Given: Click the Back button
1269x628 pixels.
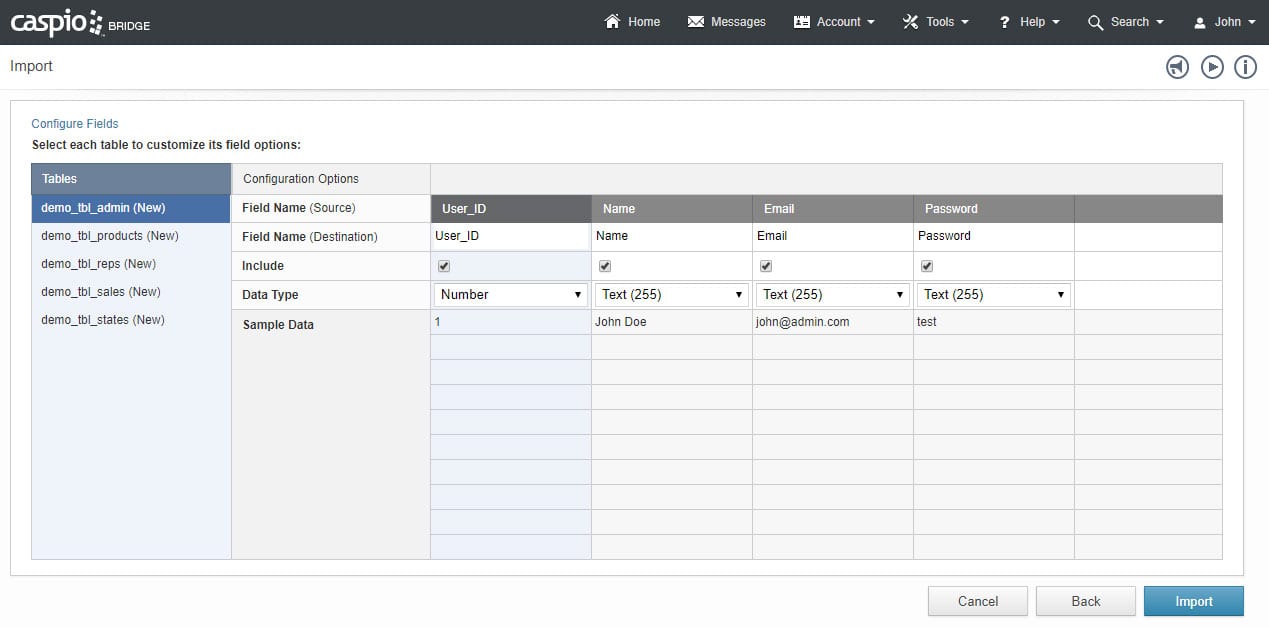Looking at the screenshot, I should 1085,601.
